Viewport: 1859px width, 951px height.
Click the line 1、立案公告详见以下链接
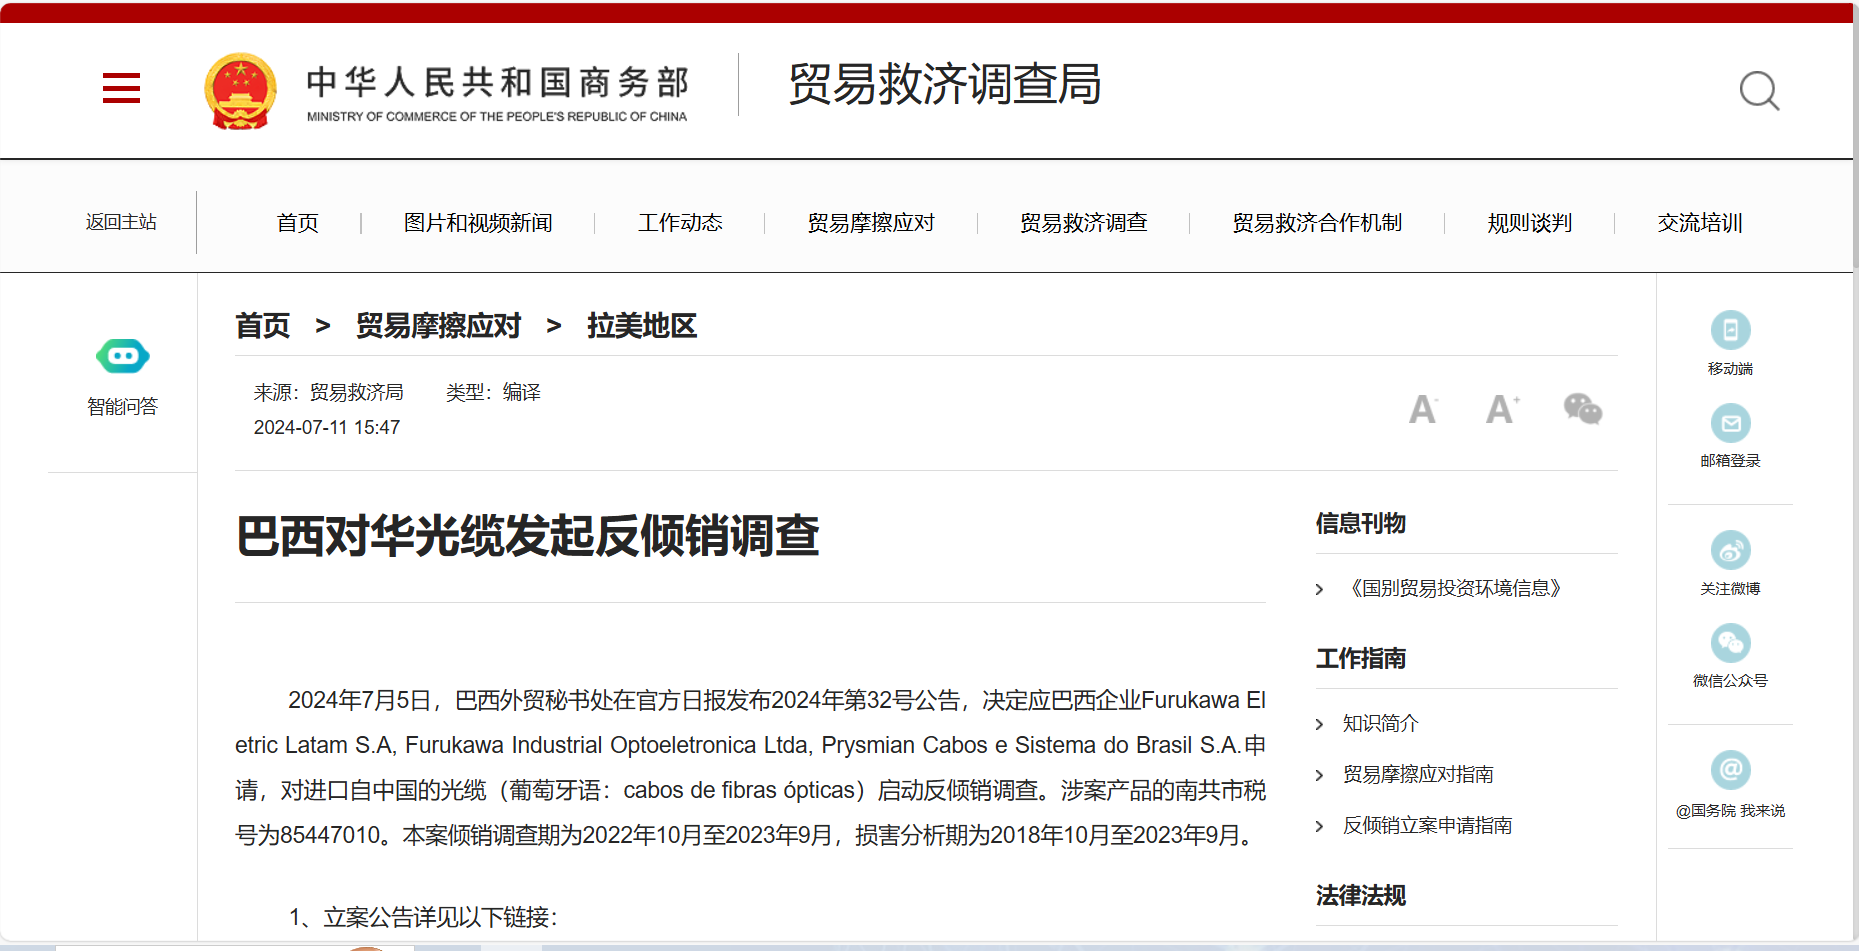[423, 917]
